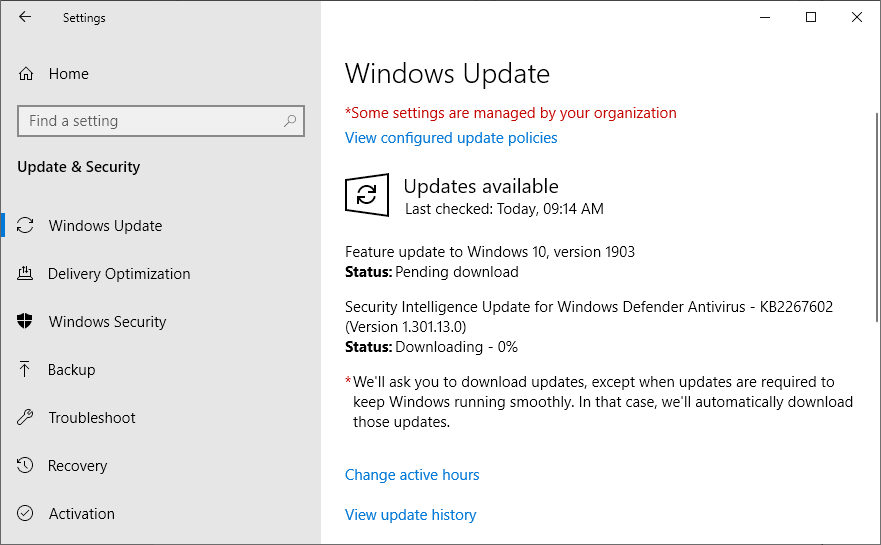The width and height of the screenshot is (881, 545).
Task: Click the Home house icon
Action: tap(26, 74)
